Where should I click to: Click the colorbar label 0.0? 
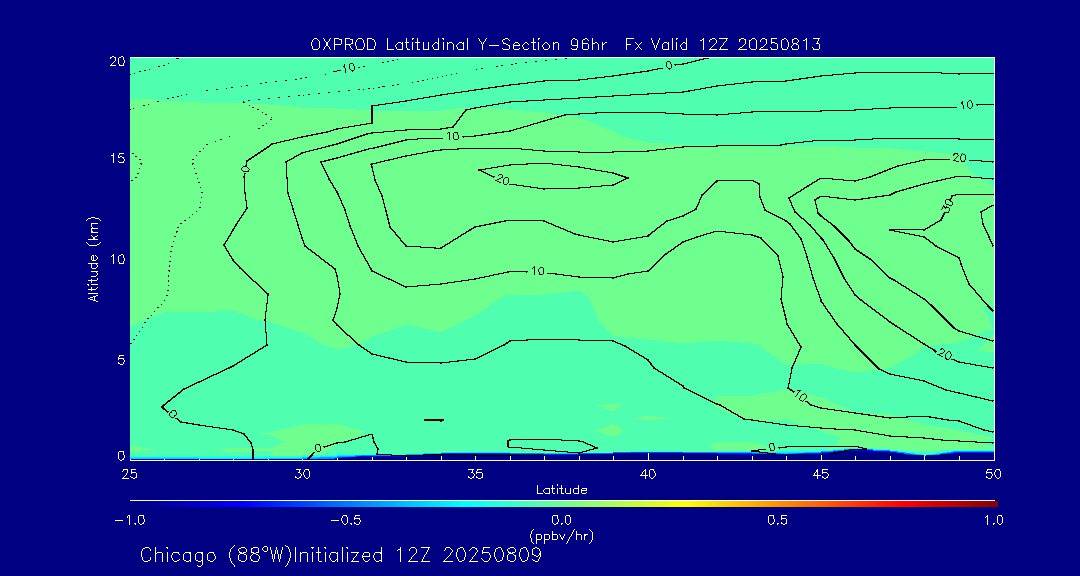[x=561, y=520]
